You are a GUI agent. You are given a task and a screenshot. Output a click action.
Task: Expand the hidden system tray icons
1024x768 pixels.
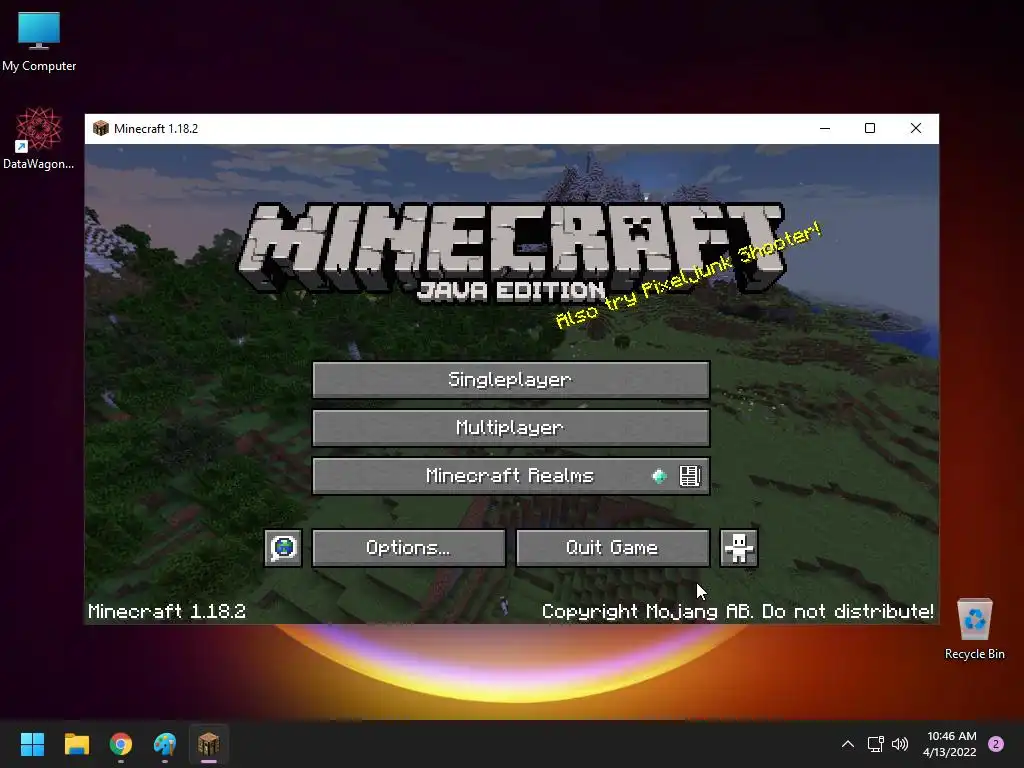(848, 744)
